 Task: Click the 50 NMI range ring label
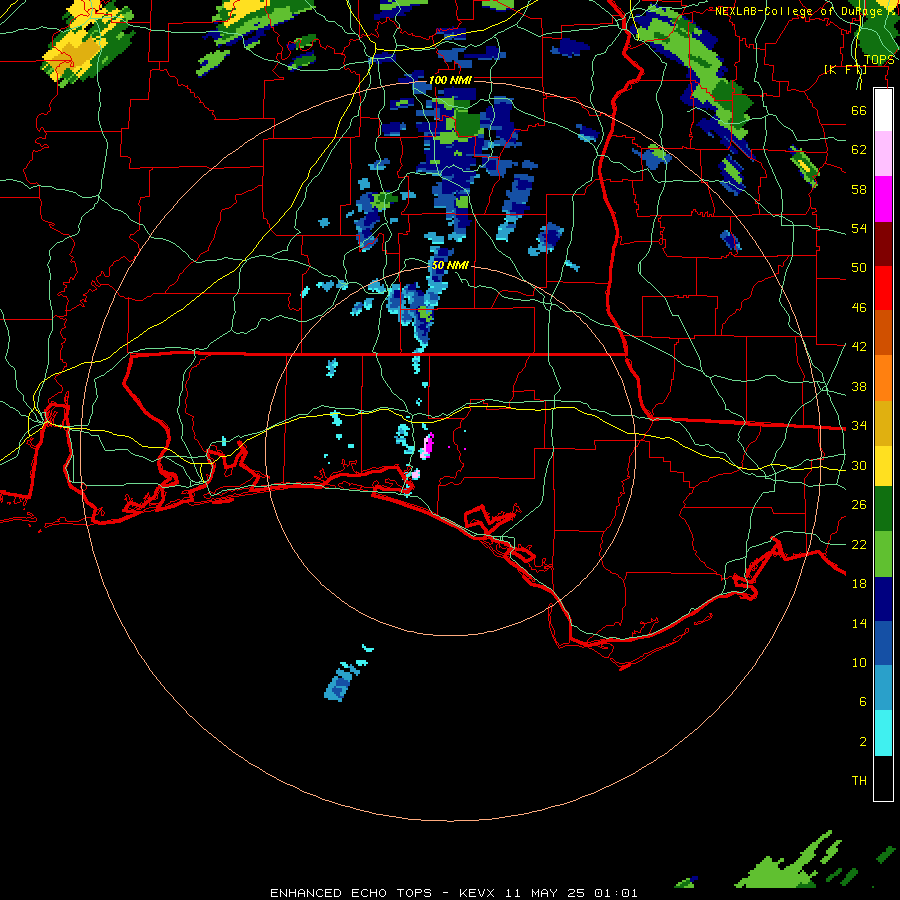(450, 265)
